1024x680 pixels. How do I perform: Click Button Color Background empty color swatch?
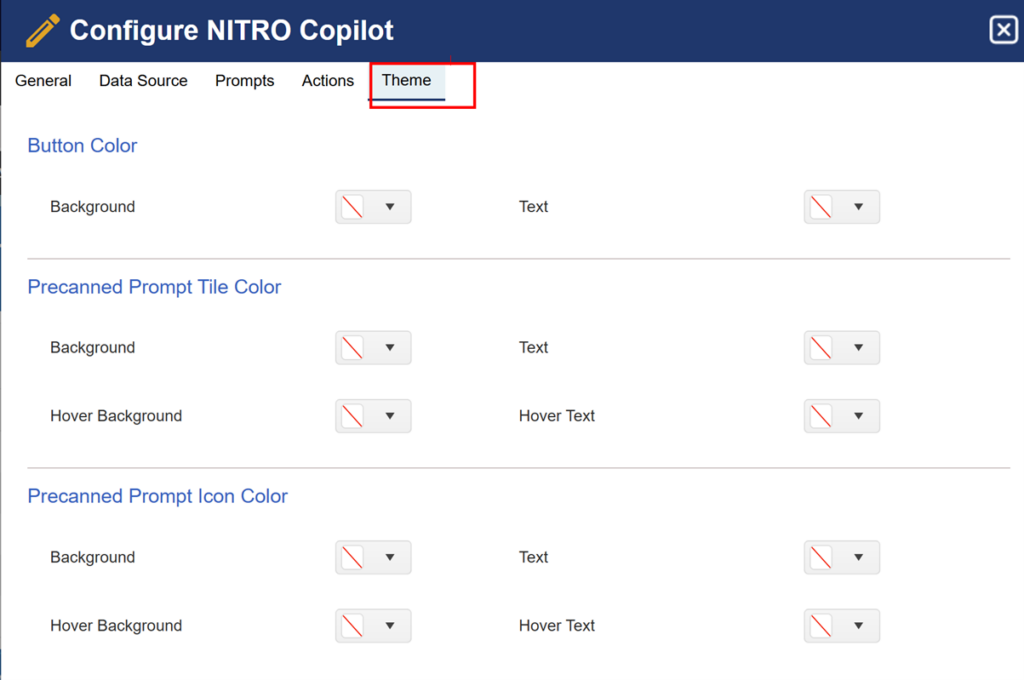point(353,207)
